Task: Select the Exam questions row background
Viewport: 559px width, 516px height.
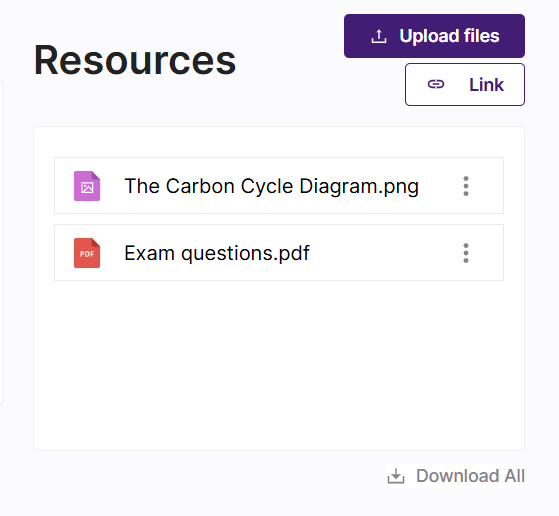Action: (x=279, y=252)
